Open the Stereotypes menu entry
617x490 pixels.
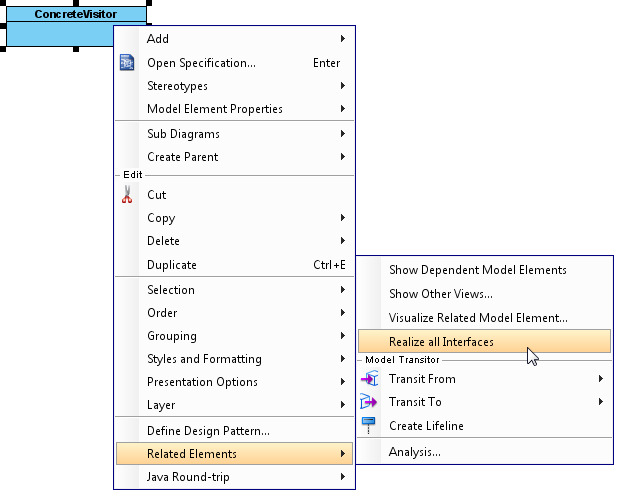(x=235, y=85)
